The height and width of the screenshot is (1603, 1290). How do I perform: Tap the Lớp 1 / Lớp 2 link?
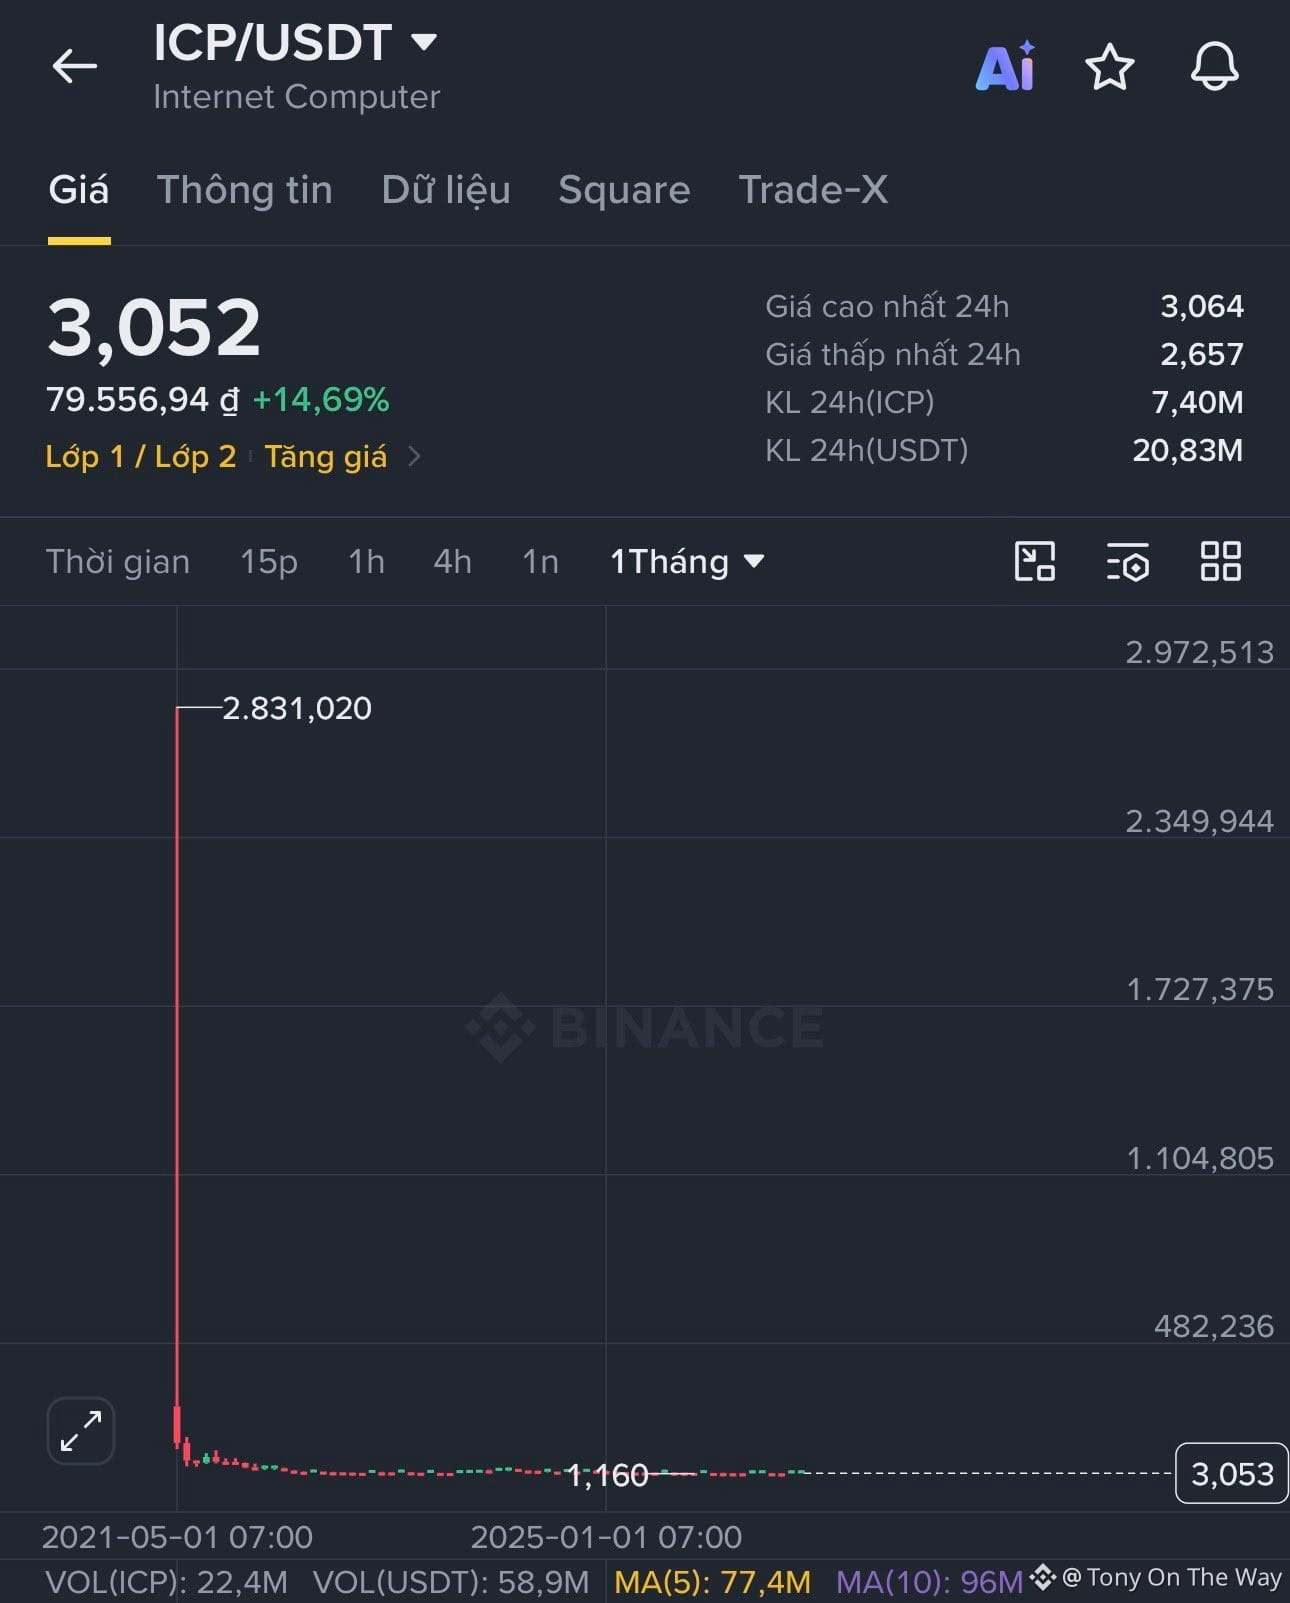pos(141,457)
